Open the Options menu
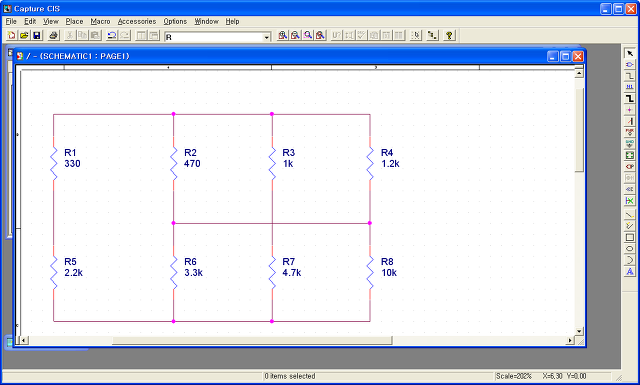The width and height of the screenshot is (640, 385). pyautogui.click(x=175, y=21)
